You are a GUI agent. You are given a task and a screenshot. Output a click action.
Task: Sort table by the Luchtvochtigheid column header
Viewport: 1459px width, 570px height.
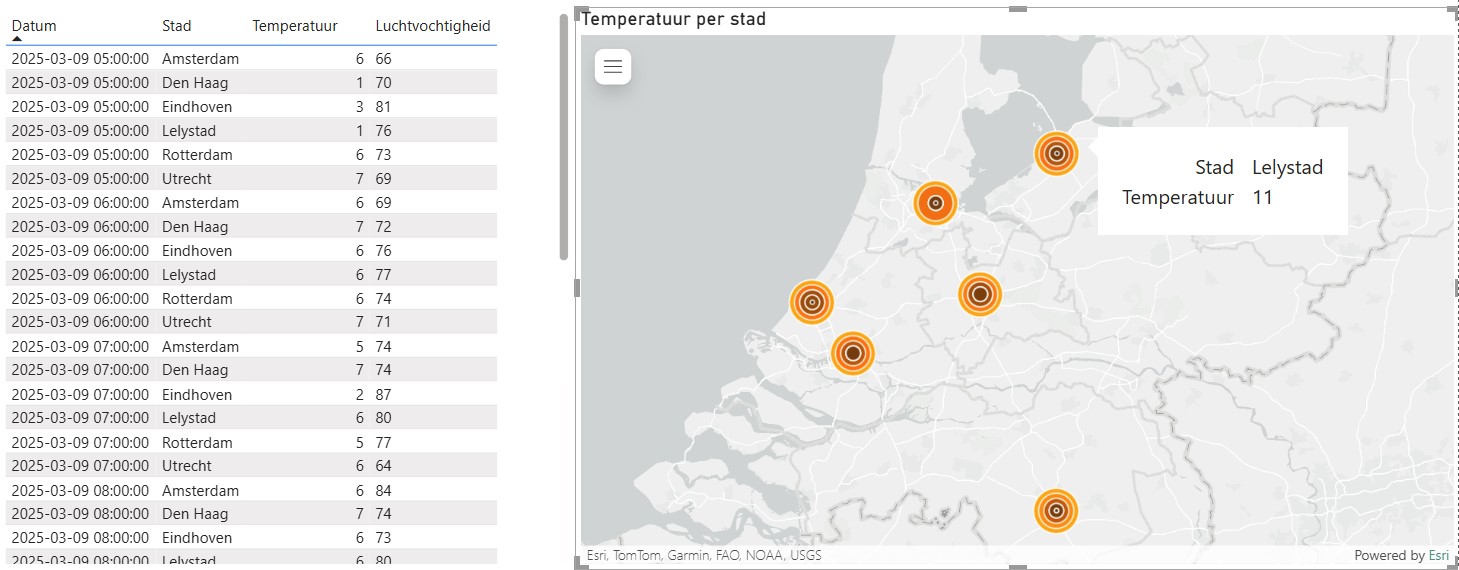click(433, 26)
